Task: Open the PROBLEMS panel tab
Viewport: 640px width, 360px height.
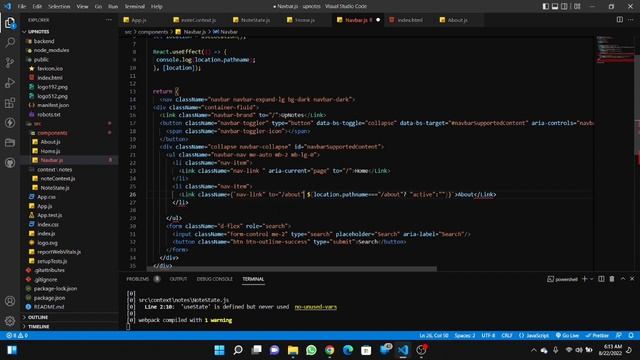Action: pos(138,279)
